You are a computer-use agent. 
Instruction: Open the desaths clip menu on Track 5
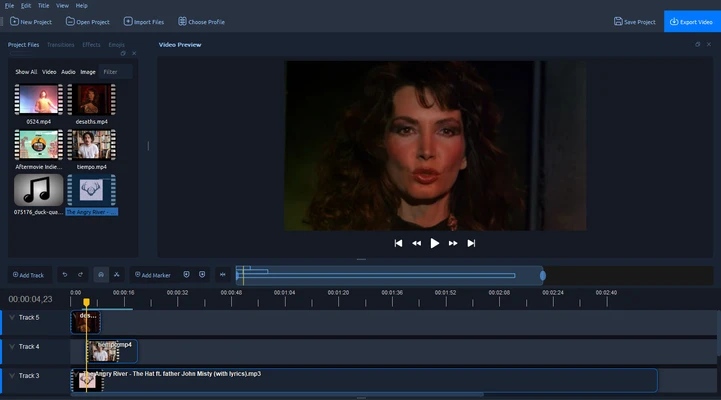coord(75,315)
